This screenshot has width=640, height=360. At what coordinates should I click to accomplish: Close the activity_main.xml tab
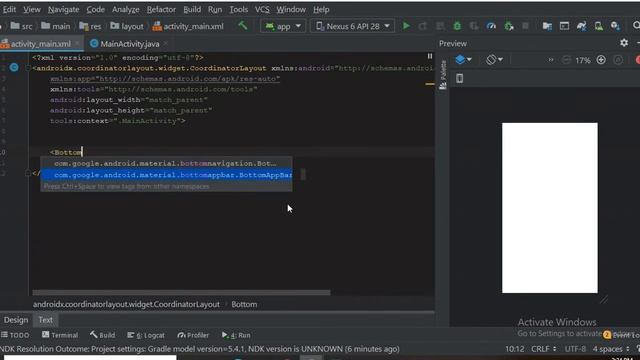77,43
